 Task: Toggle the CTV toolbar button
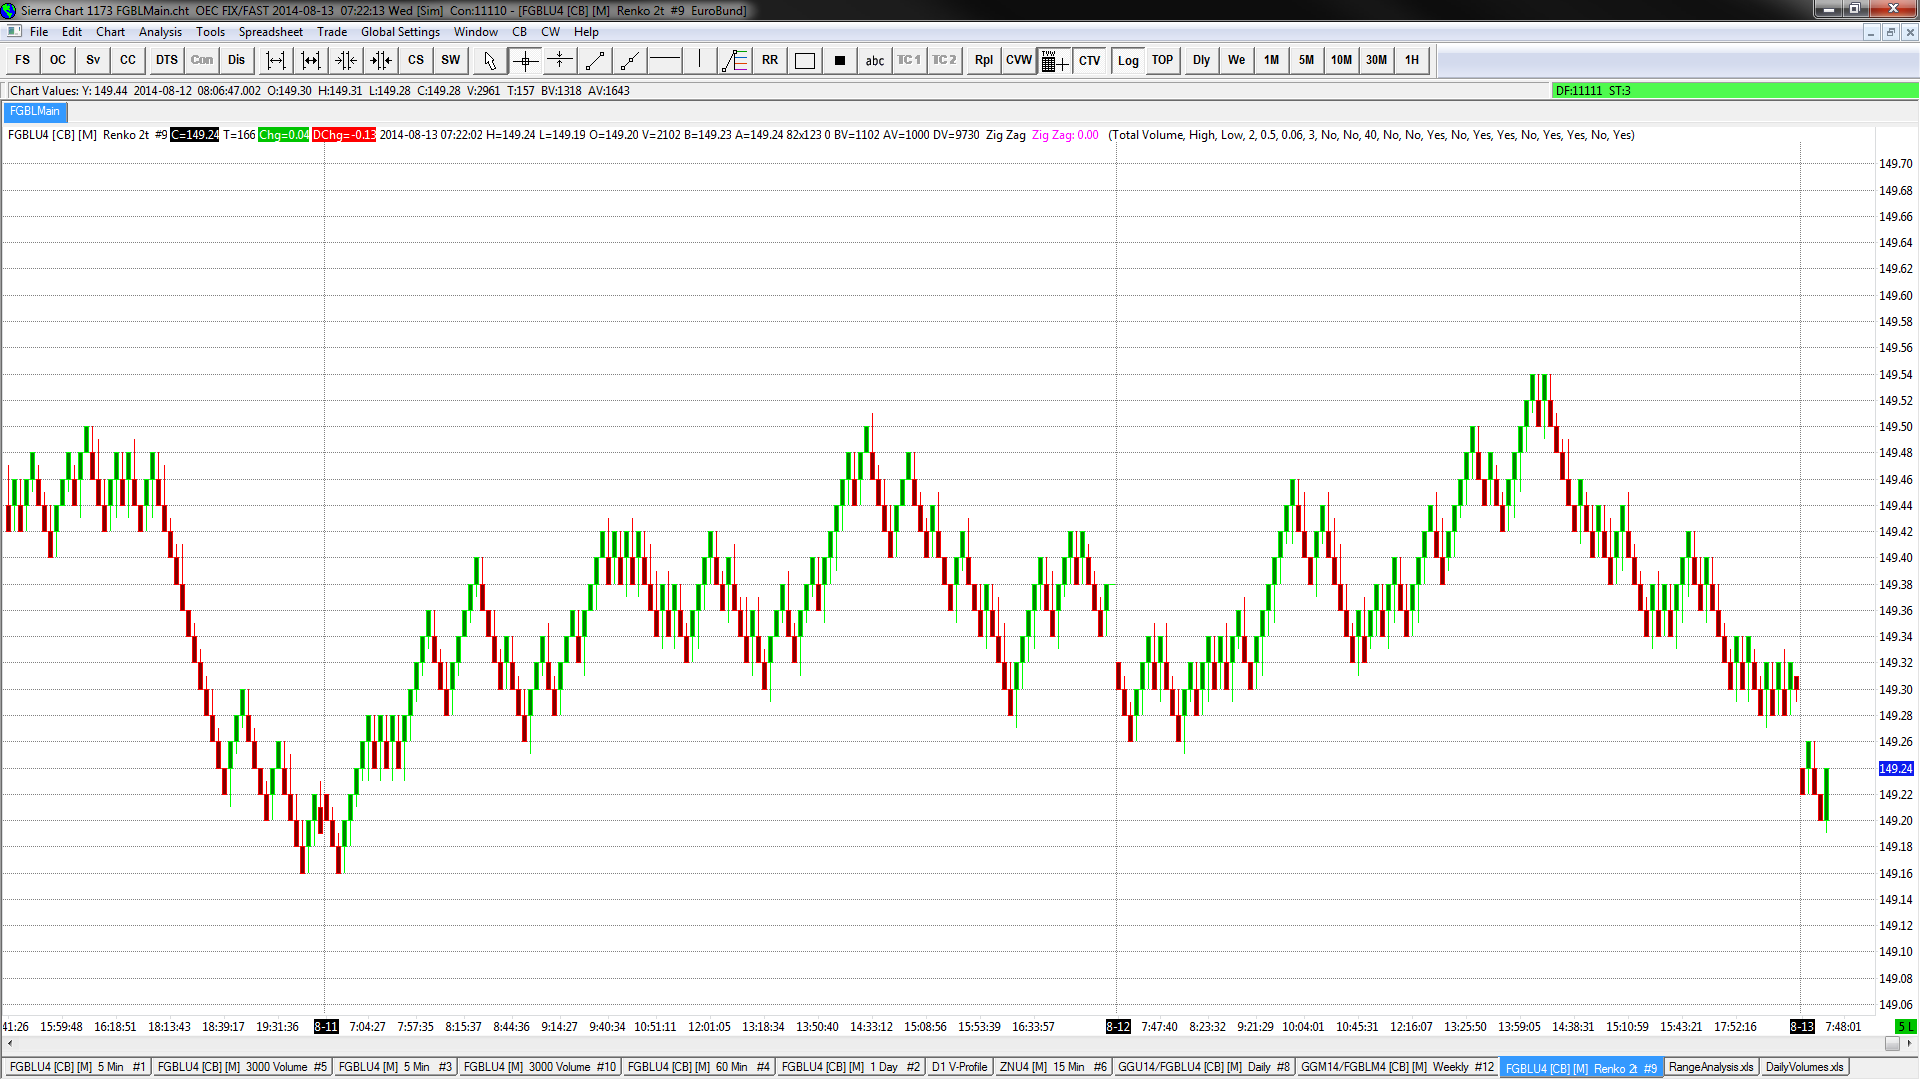click(x=1089, y=61)
